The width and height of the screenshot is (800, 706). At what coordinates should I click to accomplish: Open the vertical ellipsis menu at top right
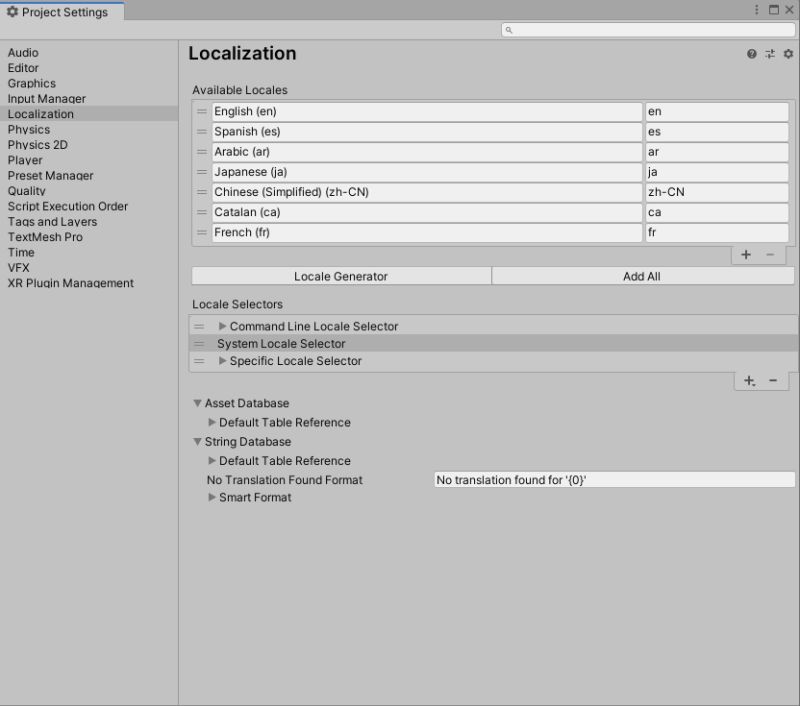pos(757,8)
